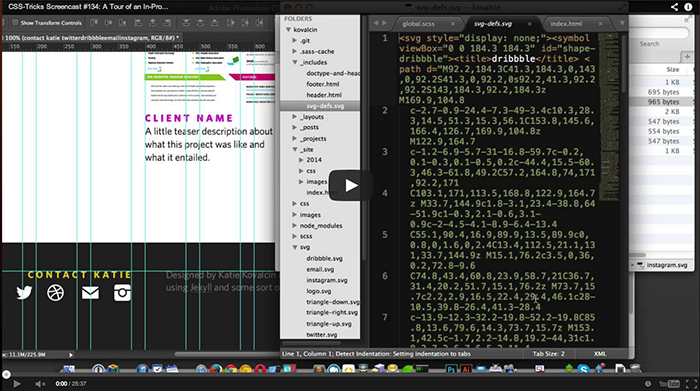
Task: Open the video info icon
Action: [x=688, y=7]
